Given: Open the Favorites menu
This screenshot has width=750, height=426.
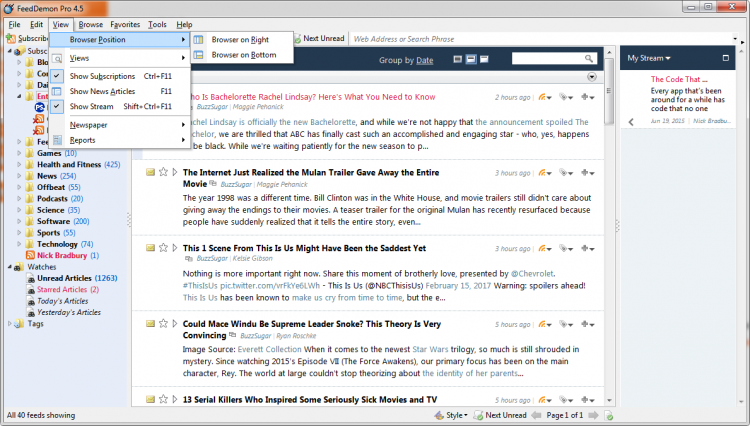Looking at the screenshot, I should (x=125, y=24).
